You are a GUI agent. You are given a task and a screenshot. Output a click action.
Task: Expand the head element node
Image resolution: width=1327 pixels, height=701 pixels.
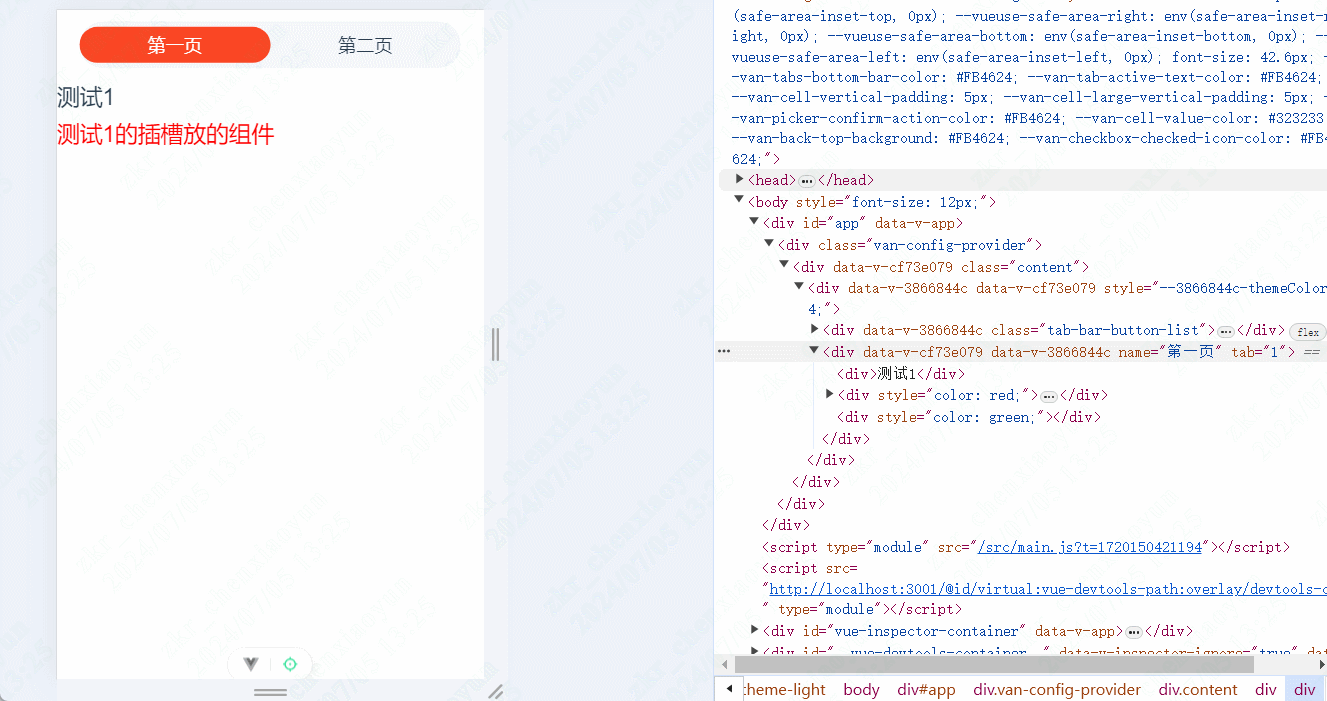740,179
